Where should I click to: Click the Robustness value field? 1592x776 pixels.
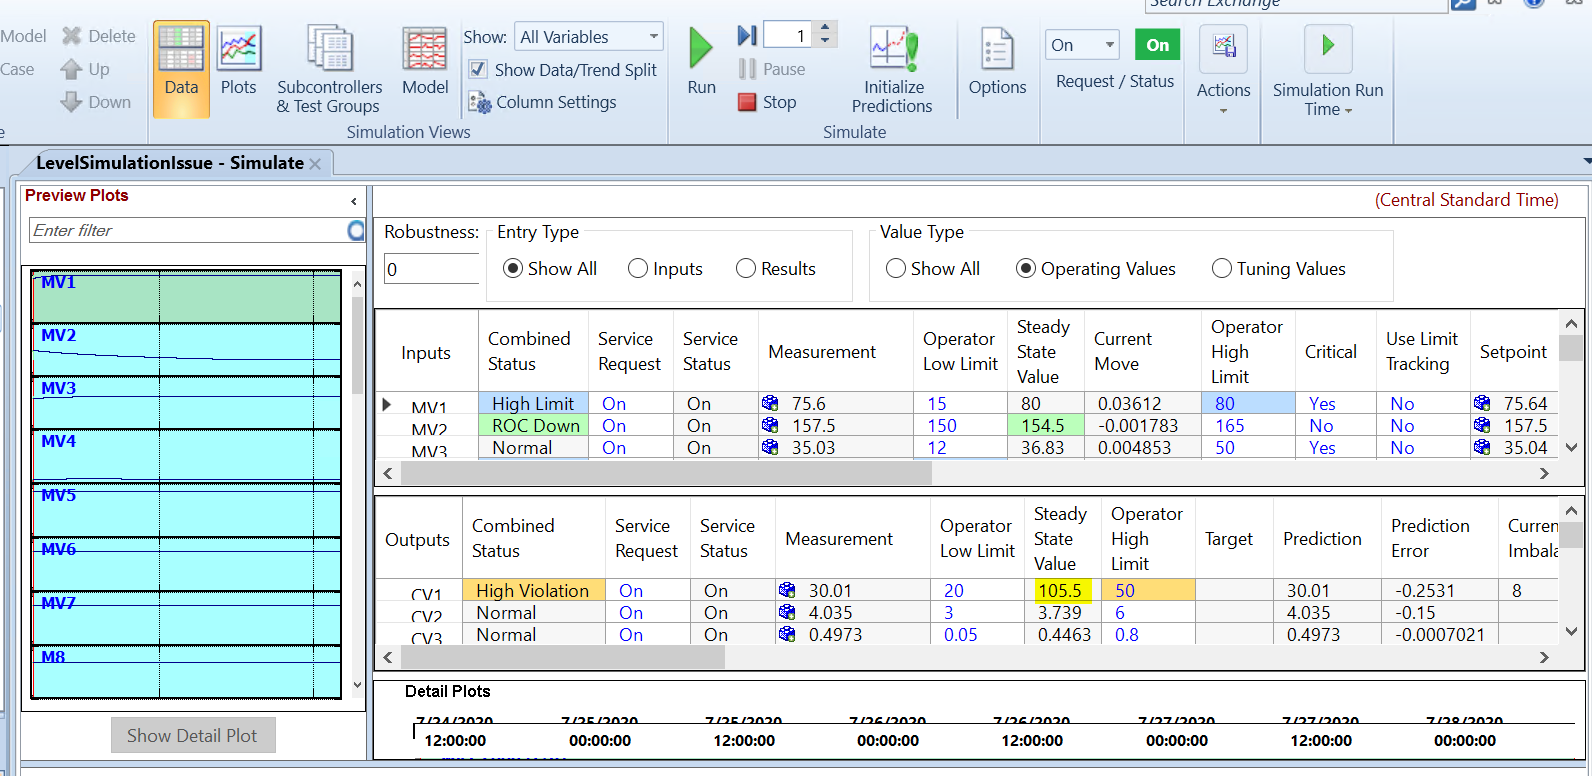[x=431, y=269]
